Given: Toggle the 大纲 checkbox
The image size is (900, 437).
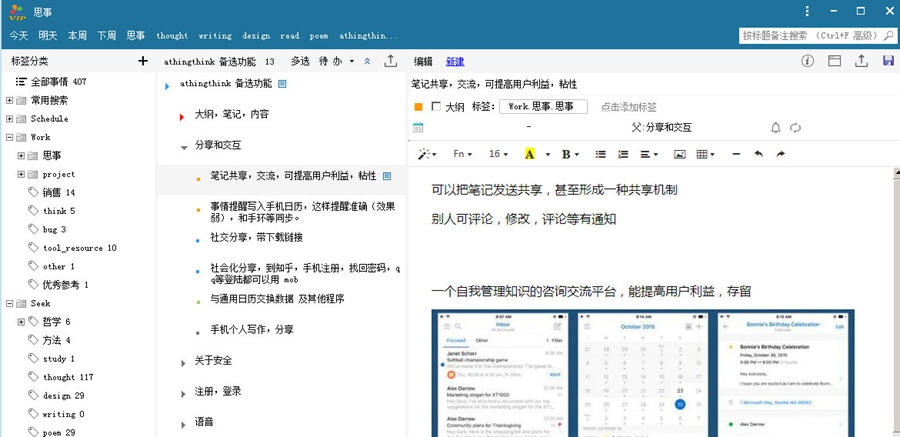Looking at the screenshot, I should (436, 106).
